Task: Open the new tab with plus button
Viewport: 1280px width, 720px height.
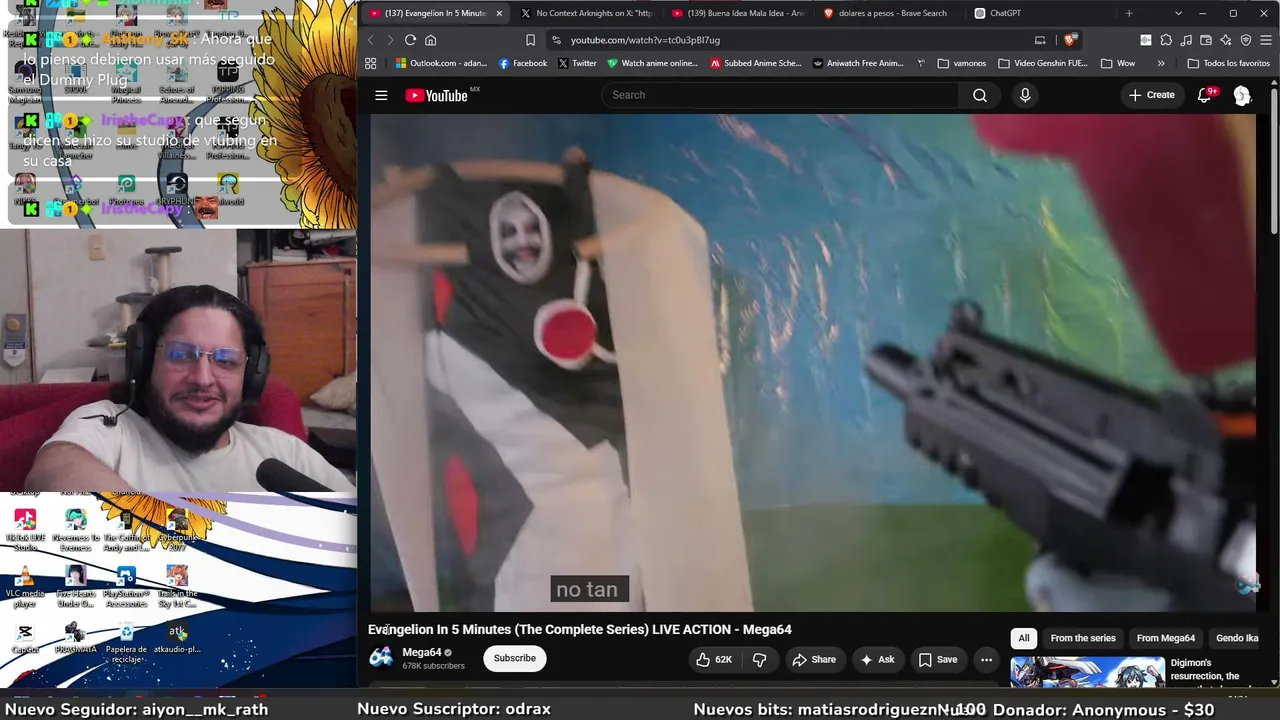Action: point(1129,13)
